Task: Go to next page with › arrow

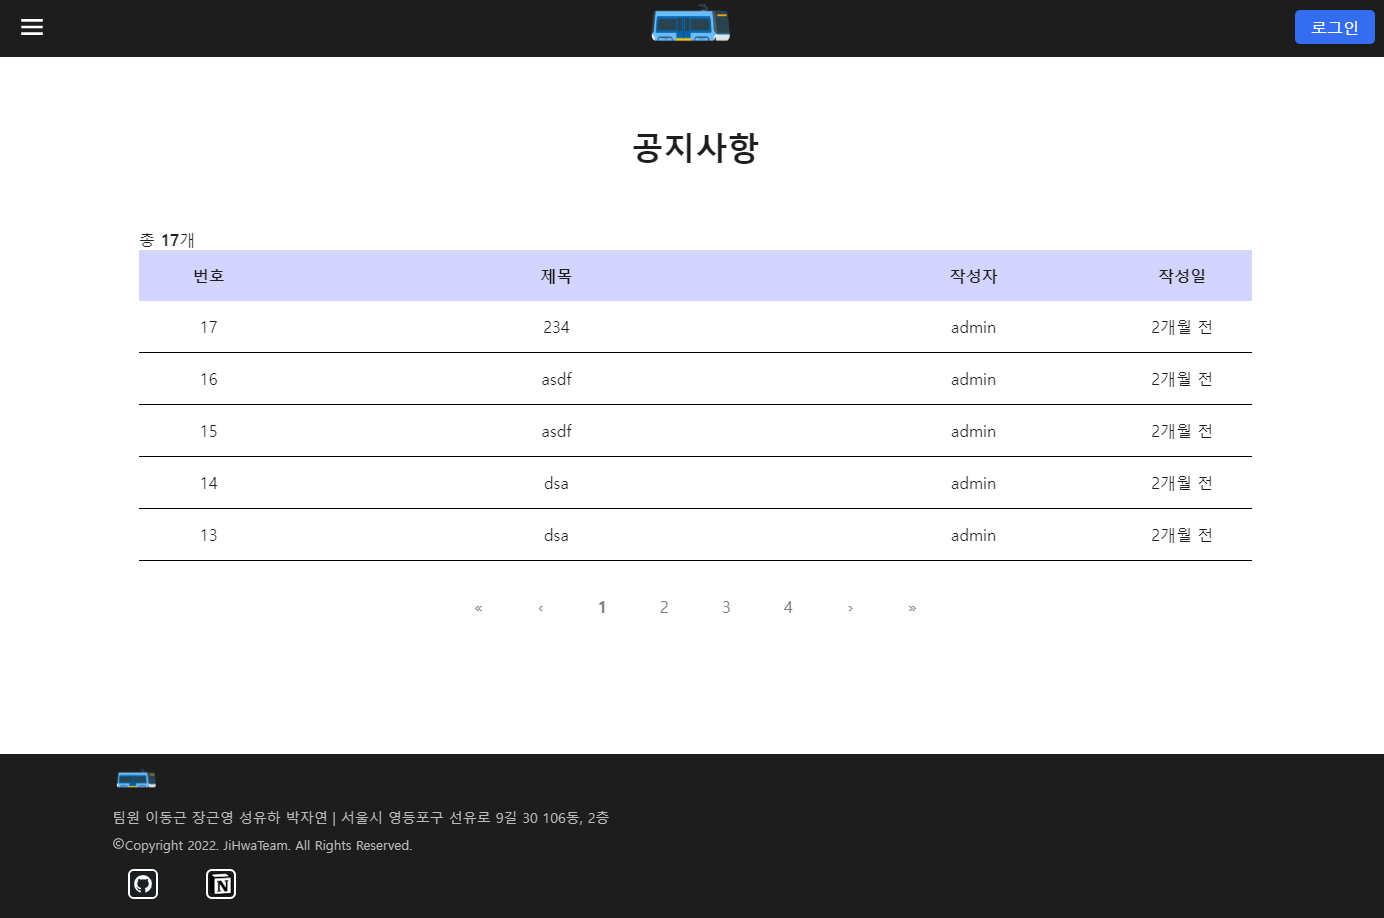Action: click(x=850, y=607)
